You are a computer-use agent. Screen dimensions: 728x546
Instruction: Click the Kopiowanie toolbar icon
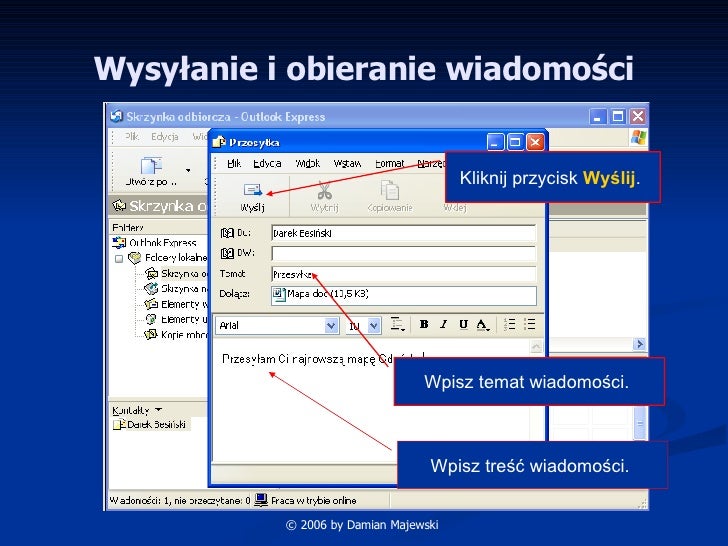click(x=390, y=190)
